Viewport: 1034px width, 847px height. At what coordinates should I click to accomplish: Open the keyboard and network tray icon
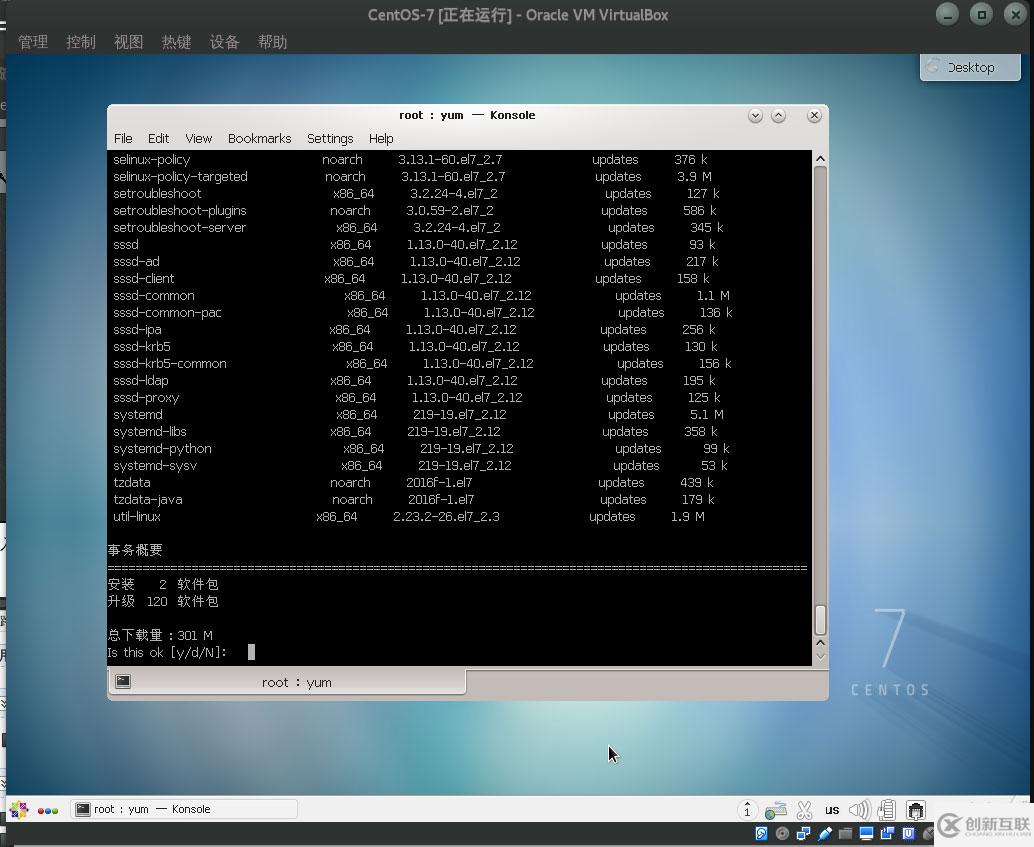point(776,810)
